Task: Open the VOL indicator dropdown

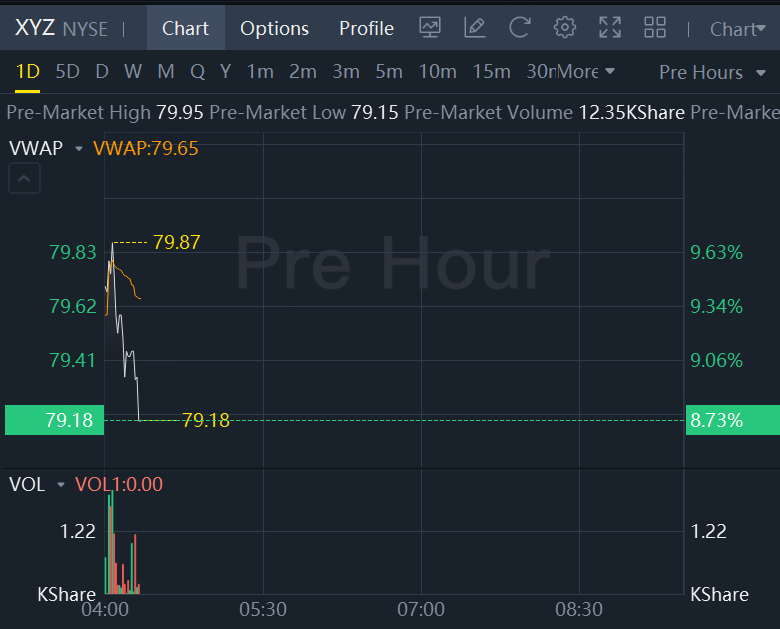Action: point(62,485)
